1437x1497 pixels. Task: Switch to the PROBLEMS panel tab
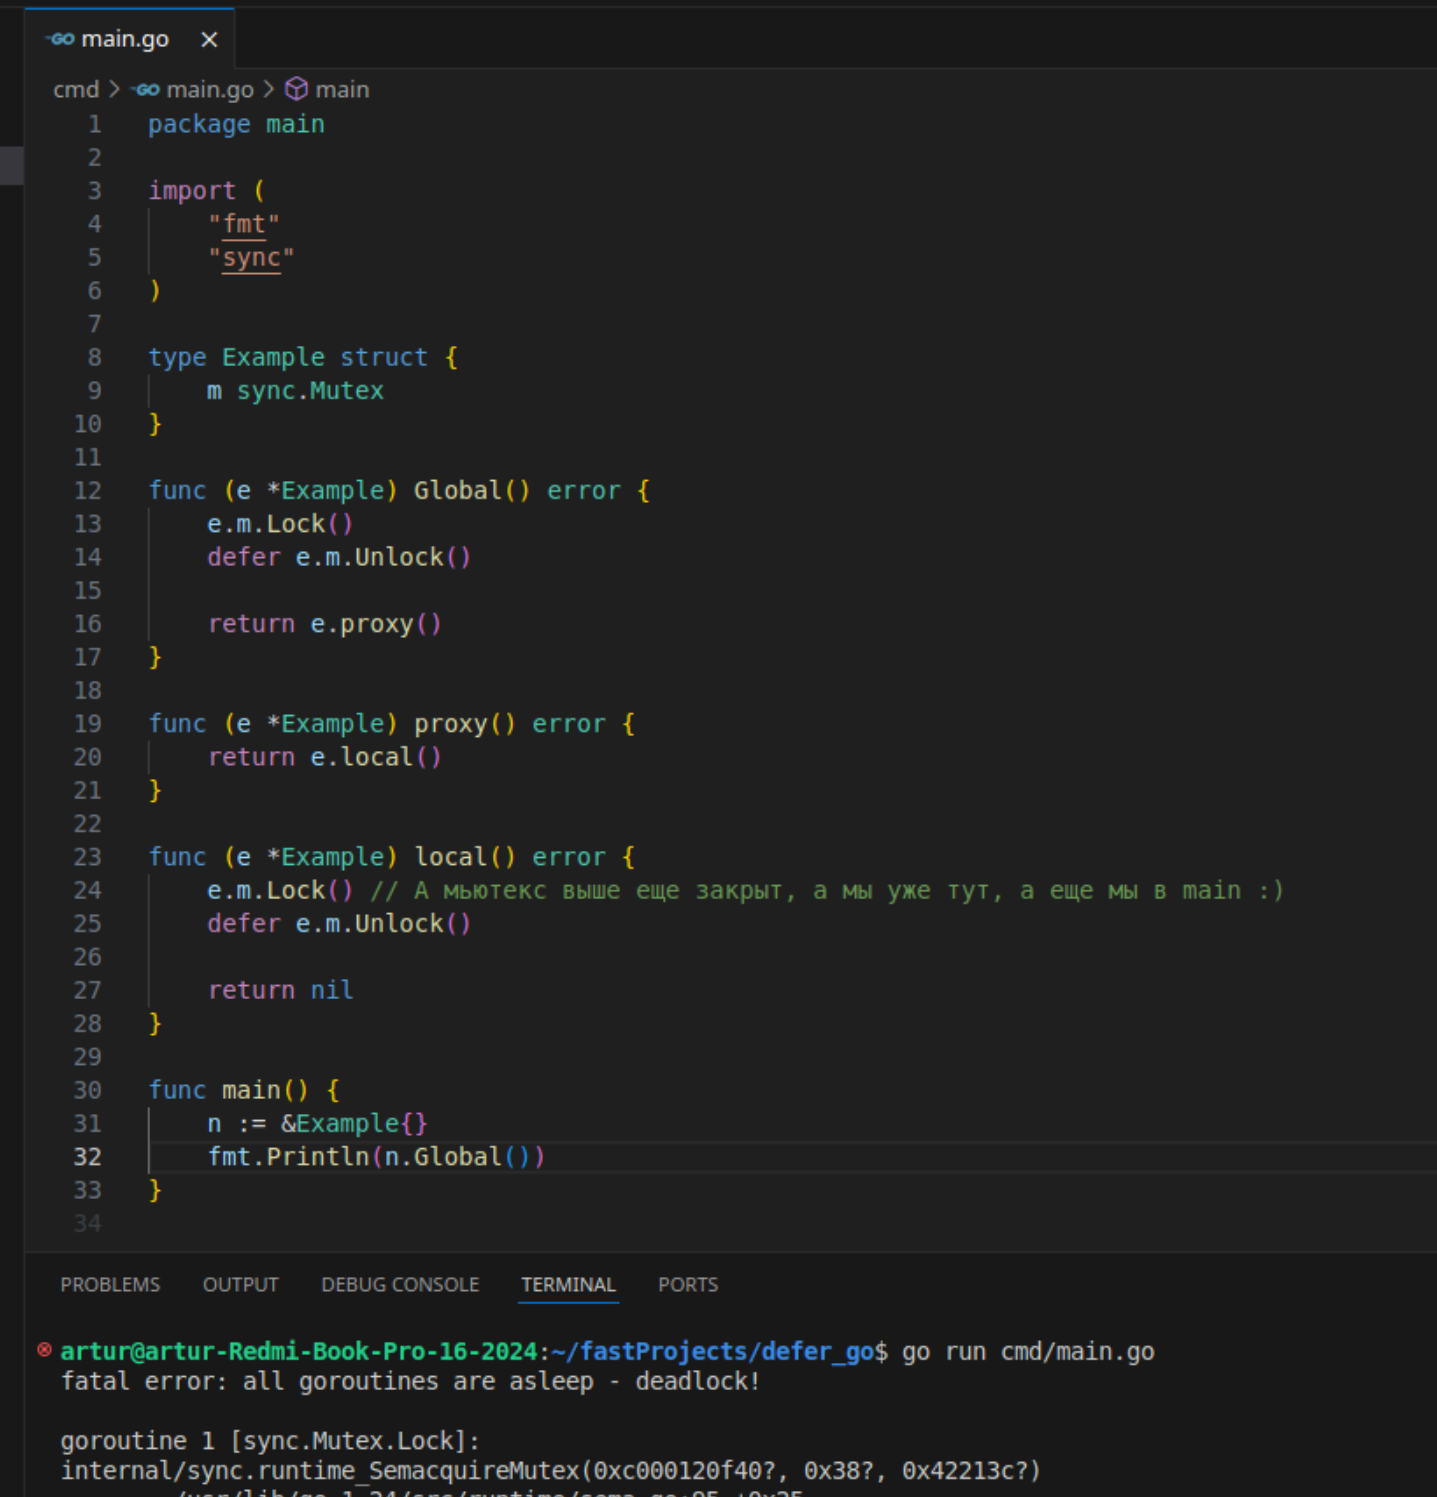[110, 1285]
